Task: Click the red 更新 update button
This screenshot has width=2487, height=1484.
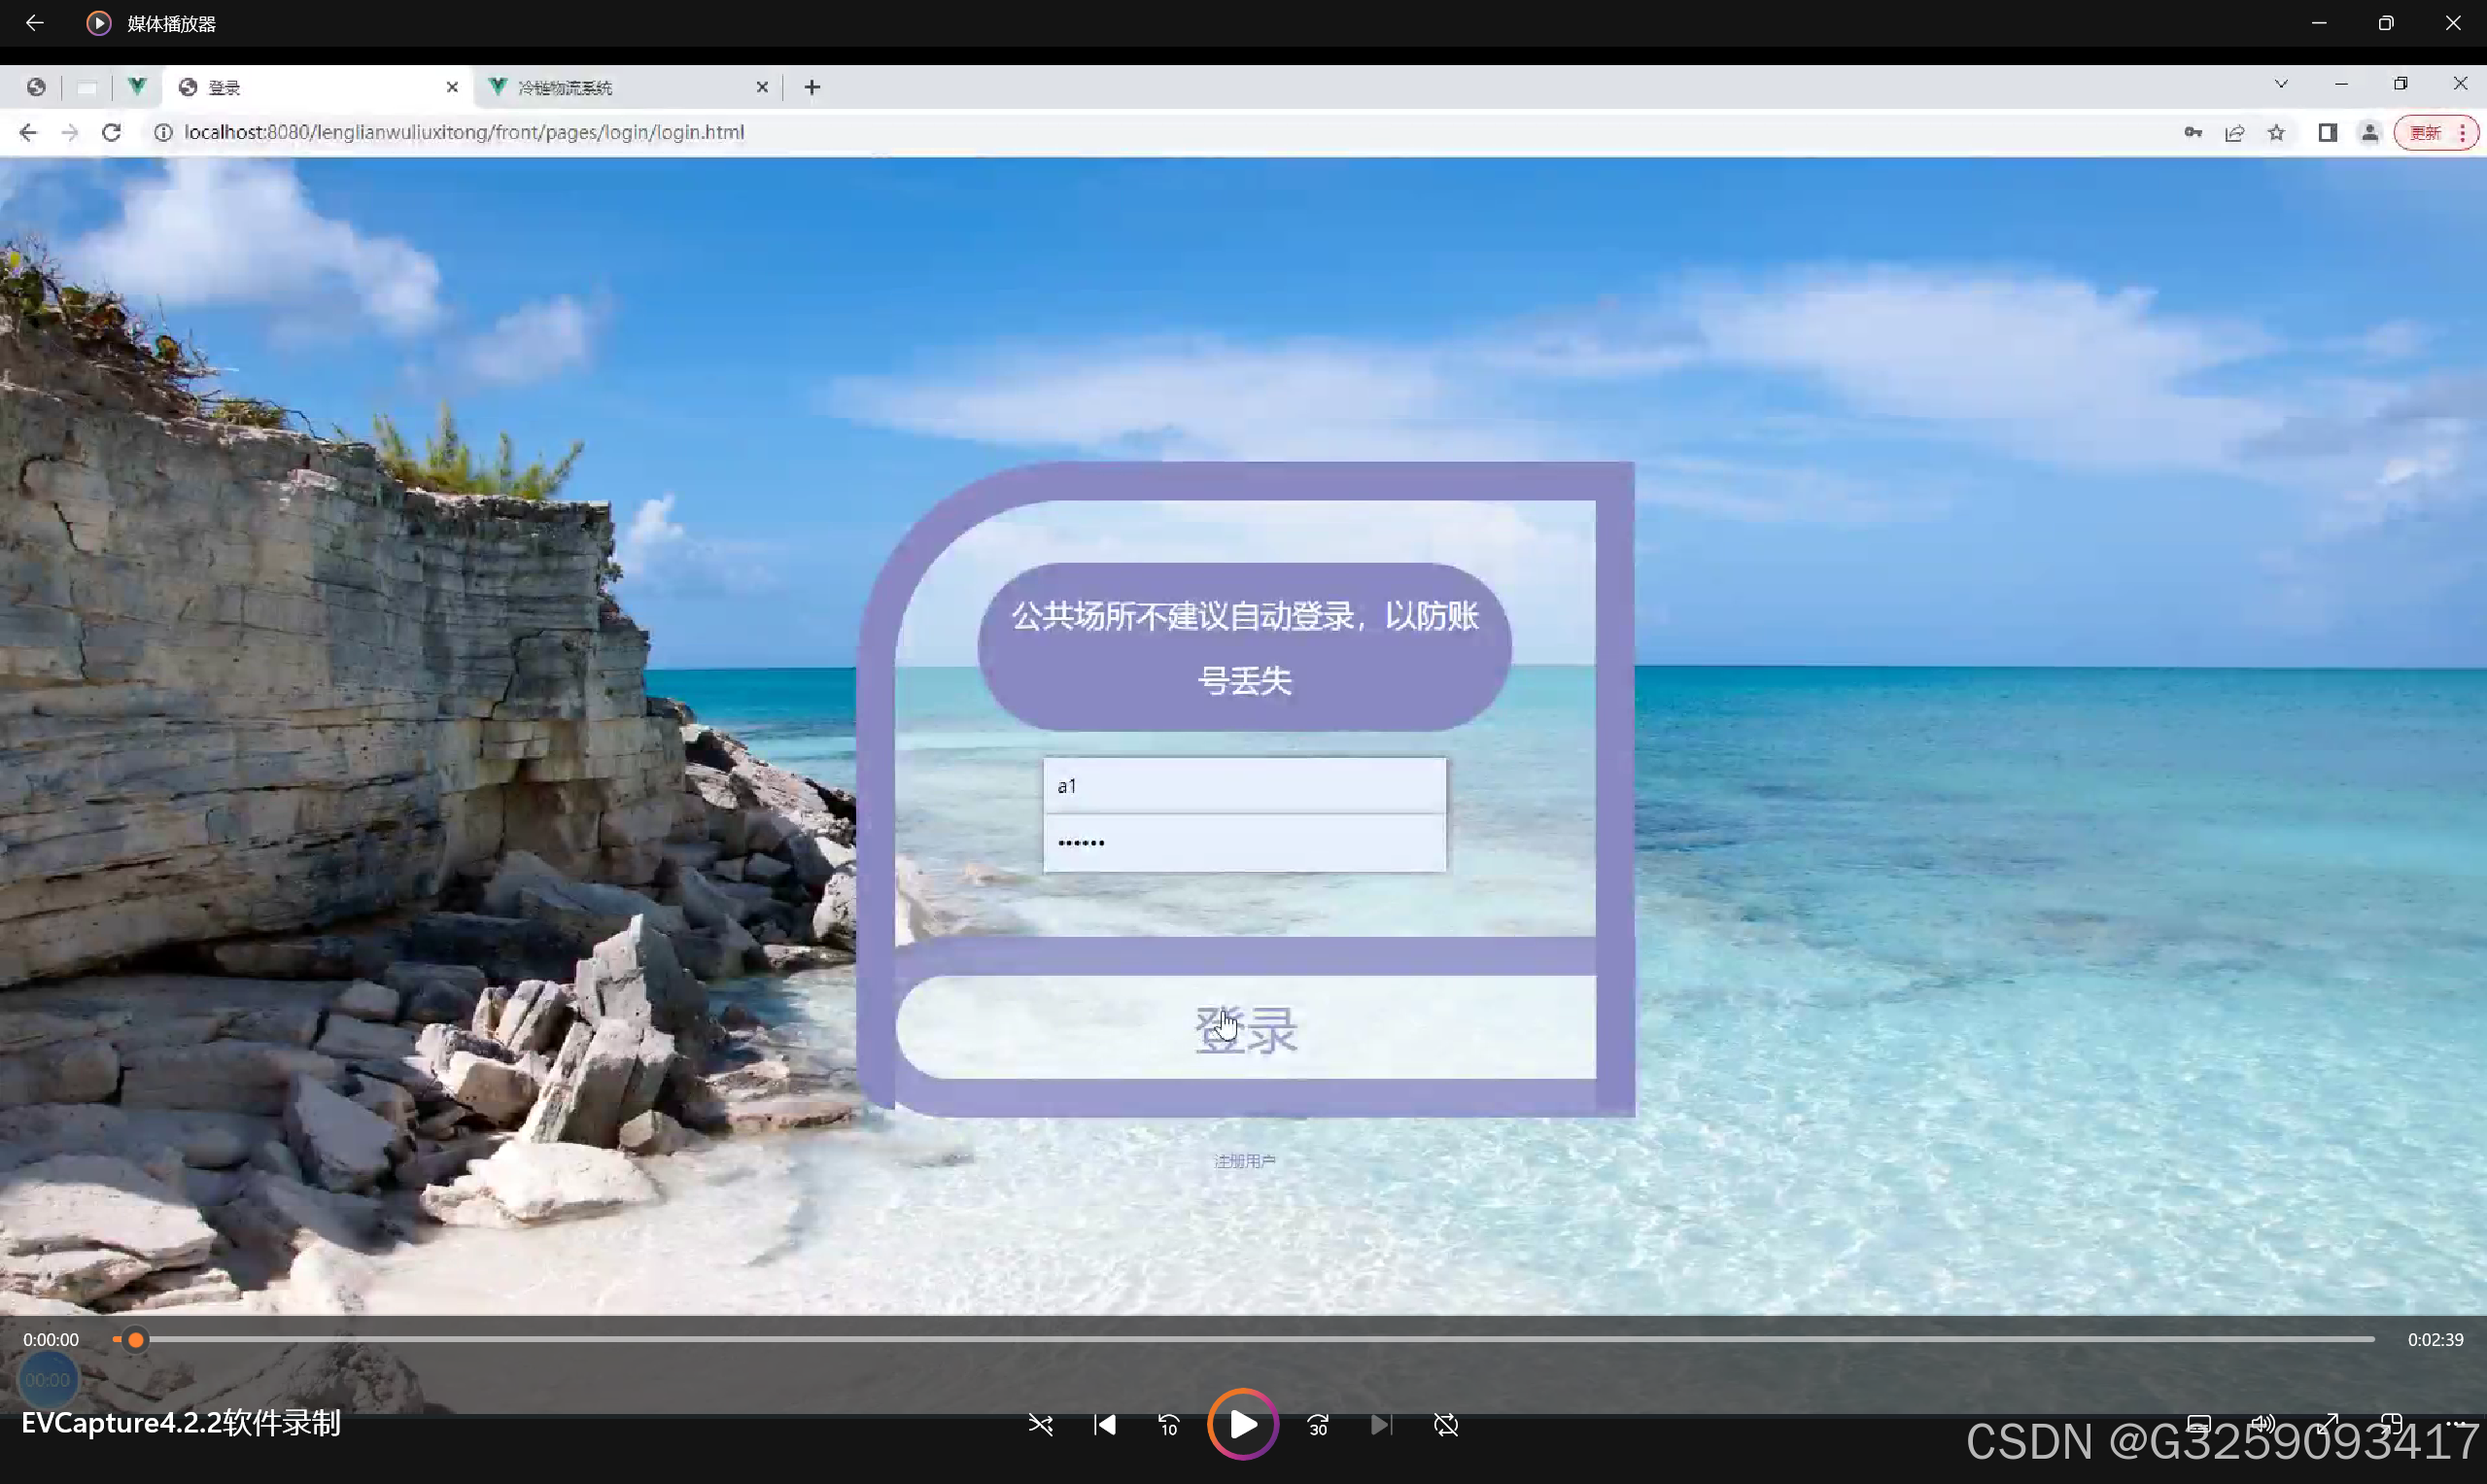Action: point(2426,132)
